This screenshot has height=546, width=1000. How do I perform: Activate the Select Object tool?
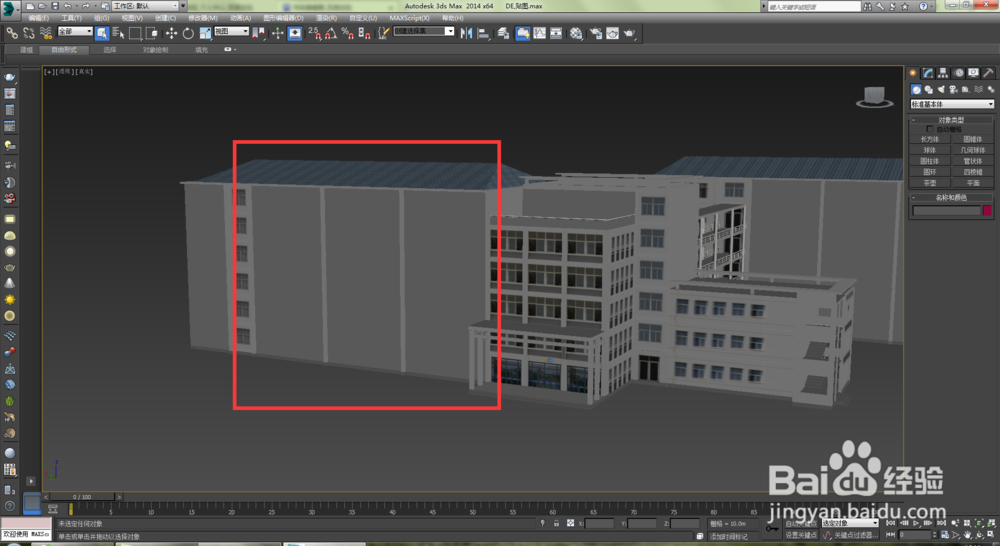102,33
